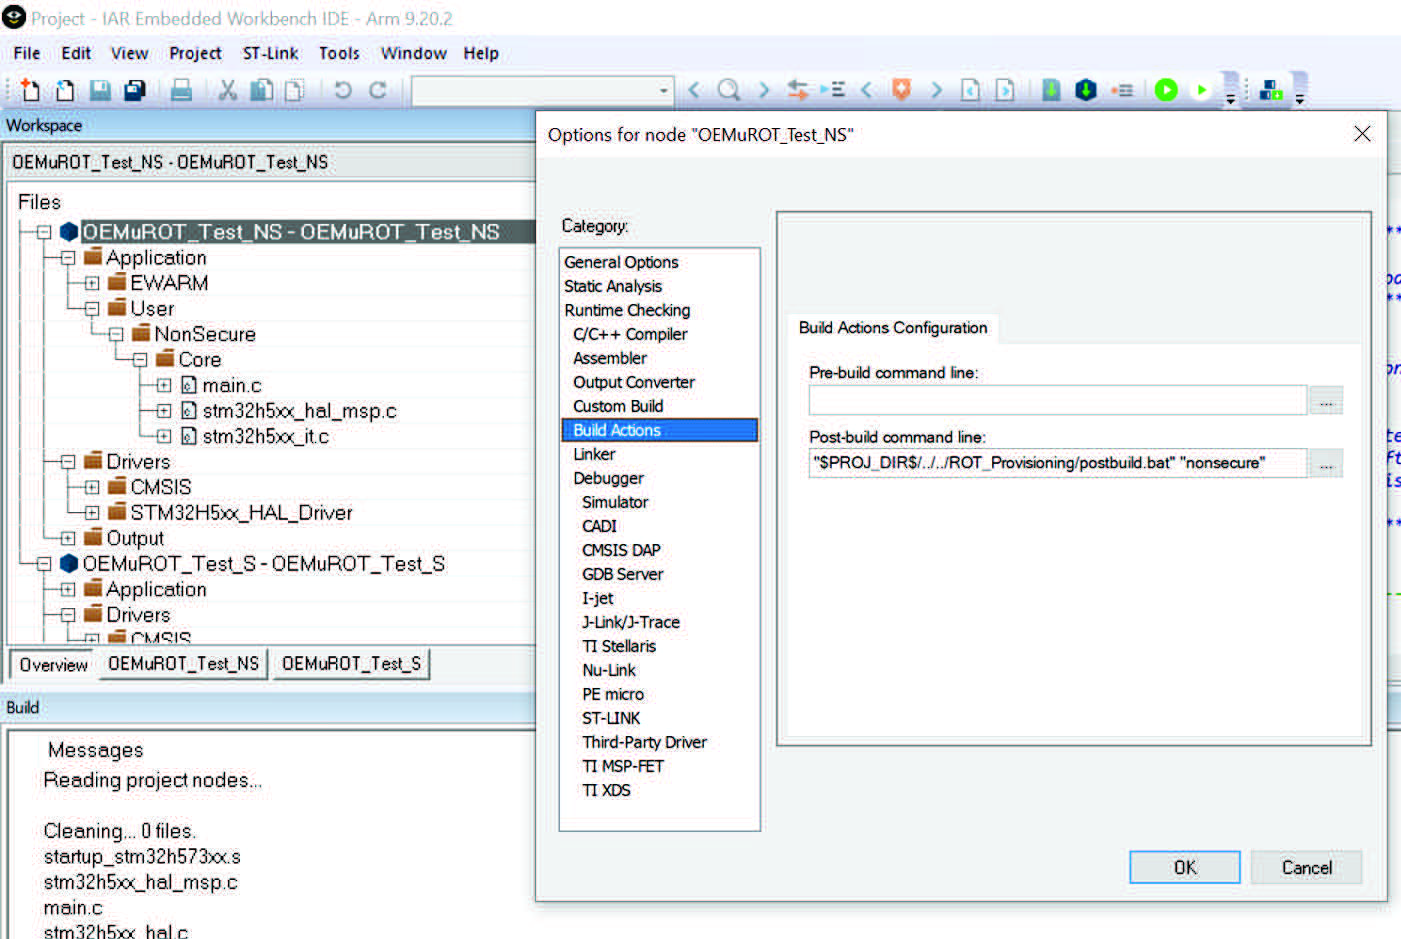Screen dimensions: 1401x939
Task: Select the OEMuROT_Test_S project node
Action: 263,564
